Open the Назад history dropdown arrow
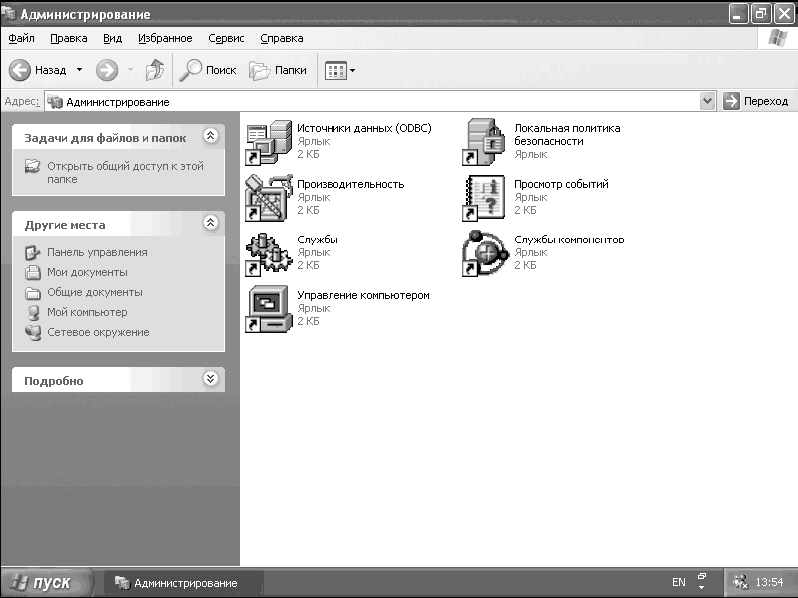This screenshot has height=598, width=798. (79, 70)
